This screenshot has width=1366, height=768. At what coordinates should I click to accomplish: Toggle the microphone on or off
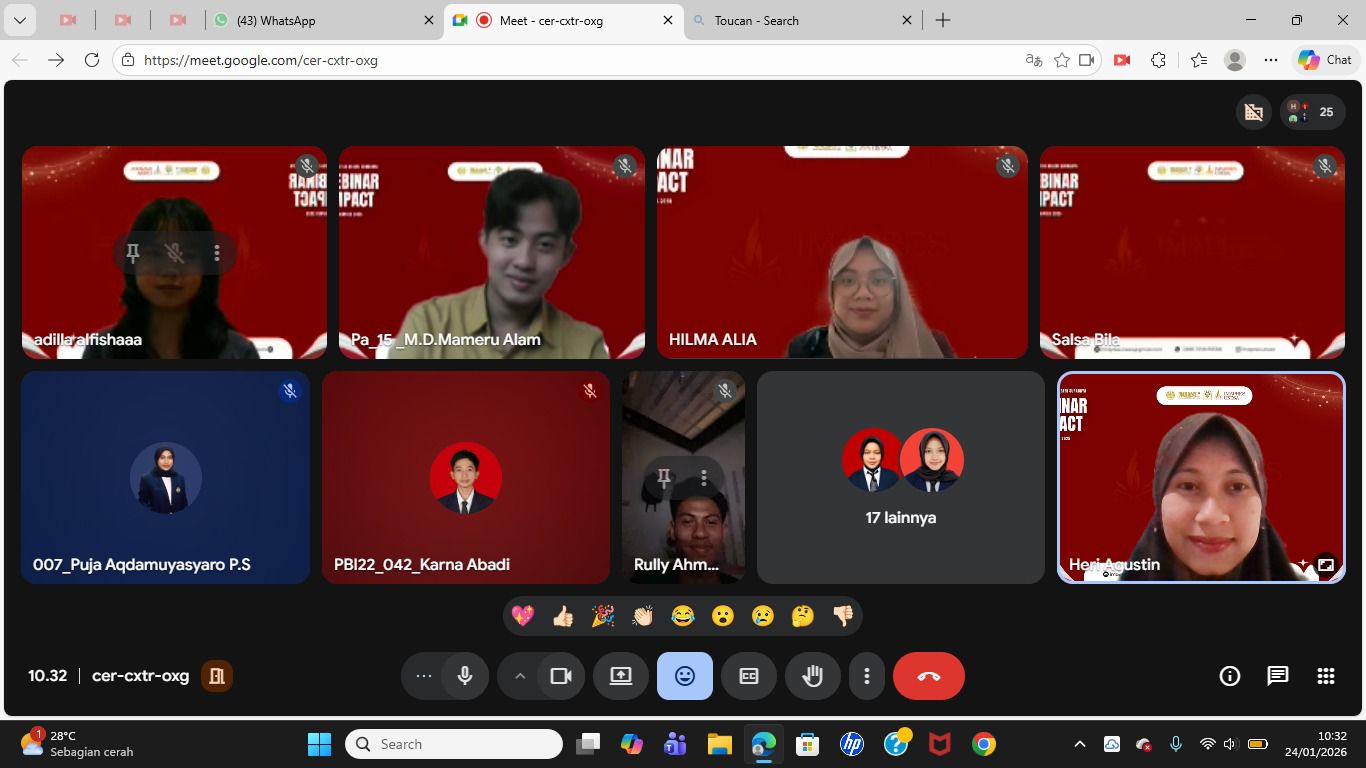coord(464,676)
